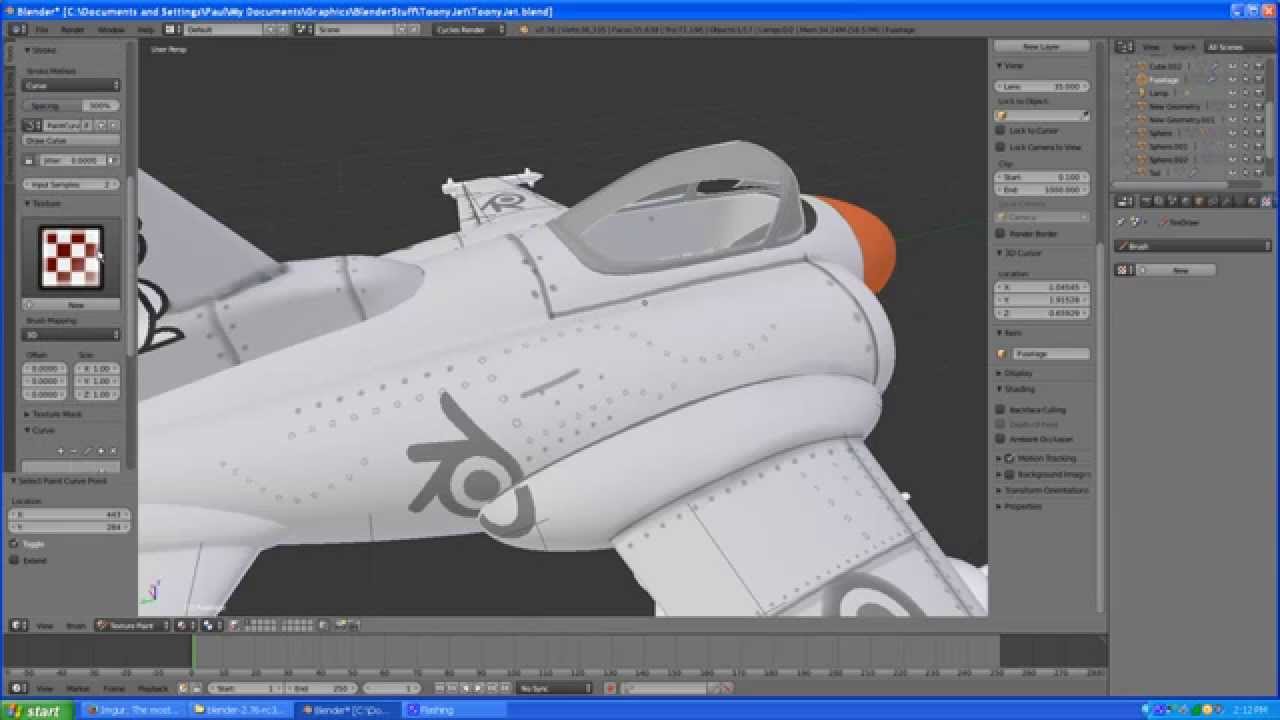Click the timeline End frame field
This screenshot has height=720, width=1280.
click(x=320, y=688)
